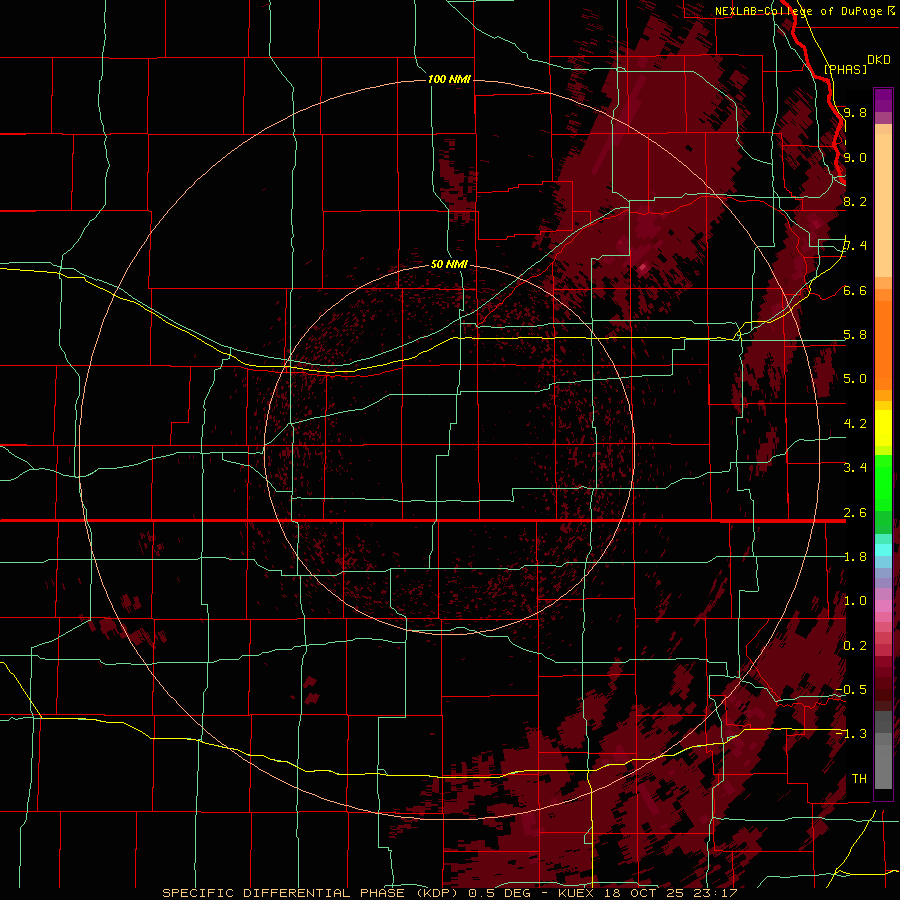This screenshot has height=900, width=900.
Task: Click the 8.2 value on the color scale
Action: click(855, 201)
